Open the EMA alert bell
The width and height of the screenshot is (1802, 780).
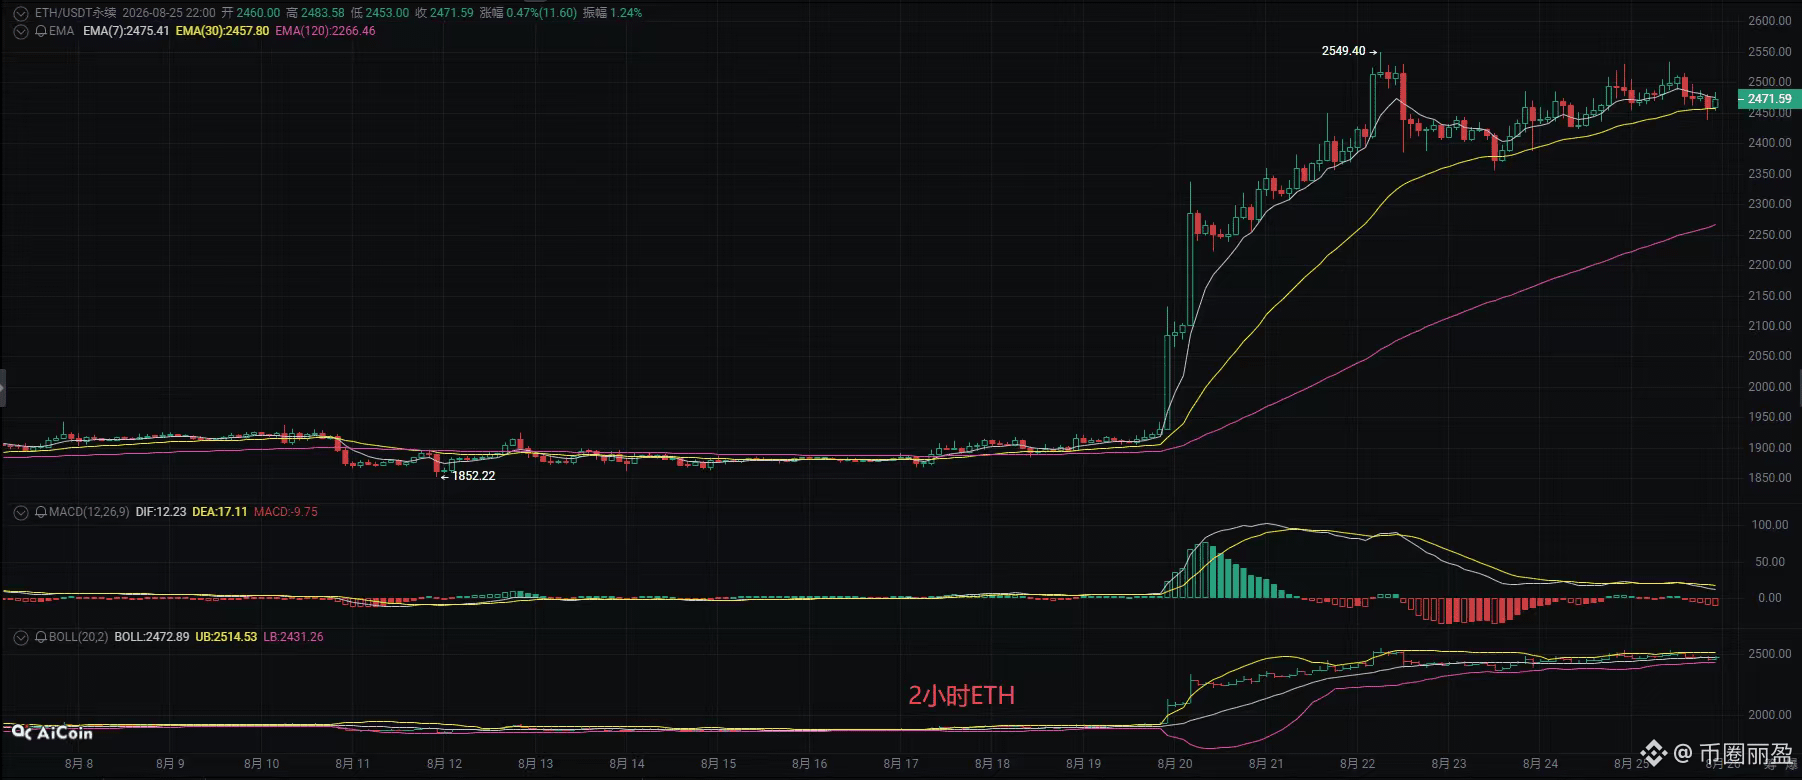click(41, 31)
